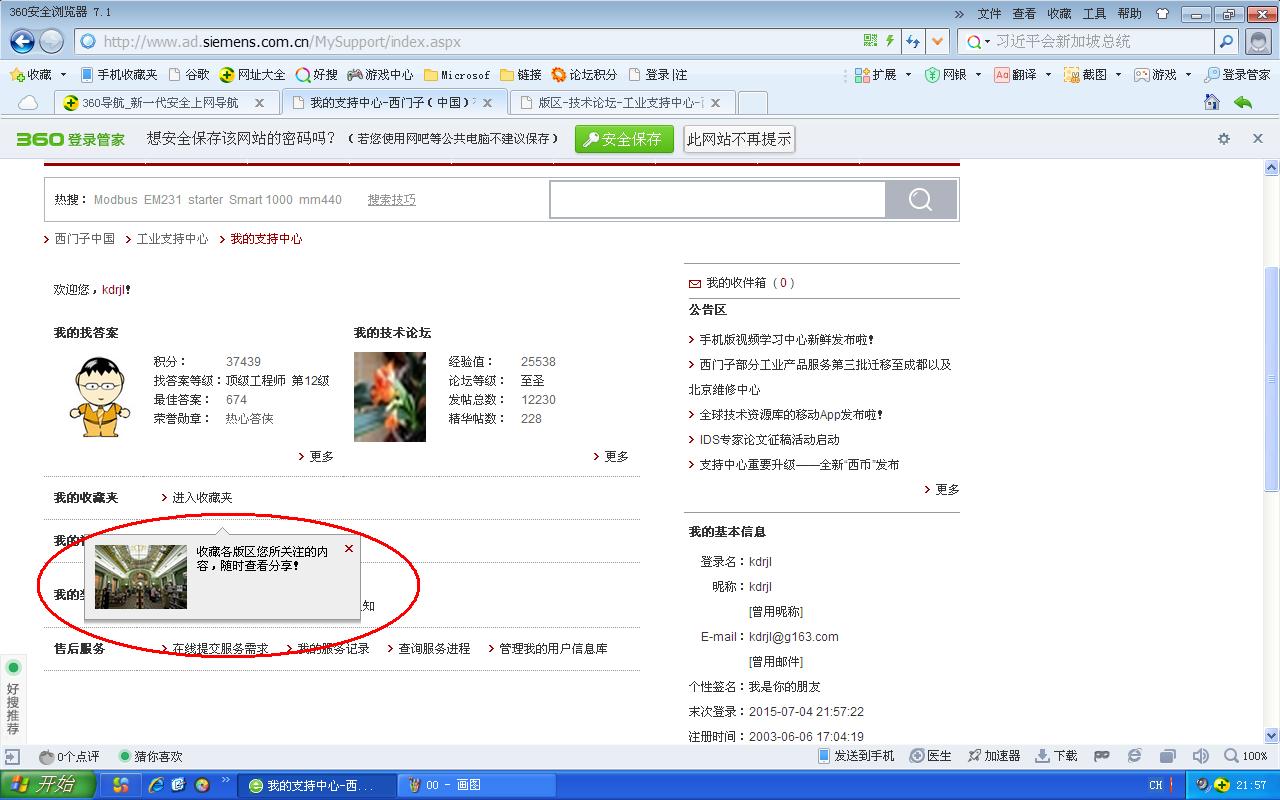Click inside the Siemens page search field

coord(717,200)
